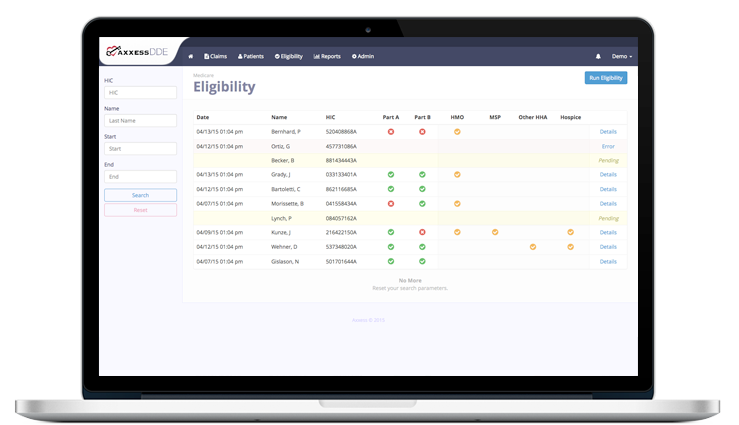739x425 pixels.
Task: Click Wehner's orange Hospice check icon
Action: point(570,247)
